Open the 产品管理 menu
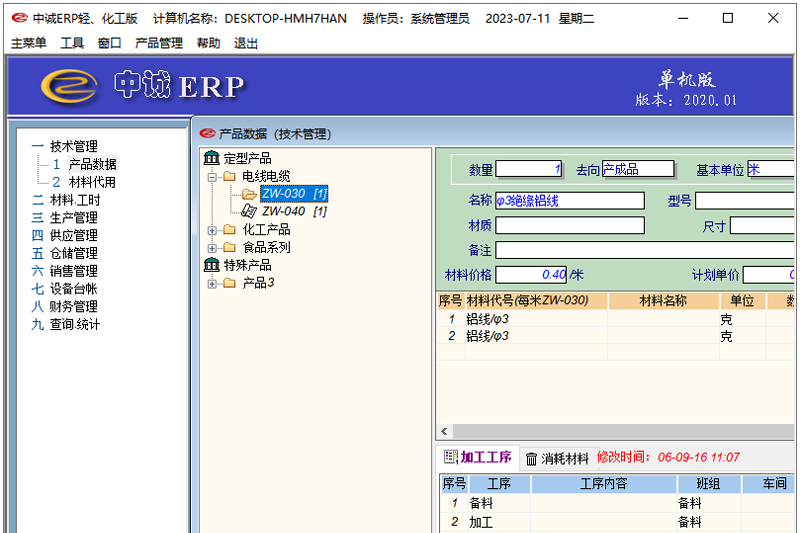Image resolution: width=800 pixels, height=533 pixels. pos(159,43)
